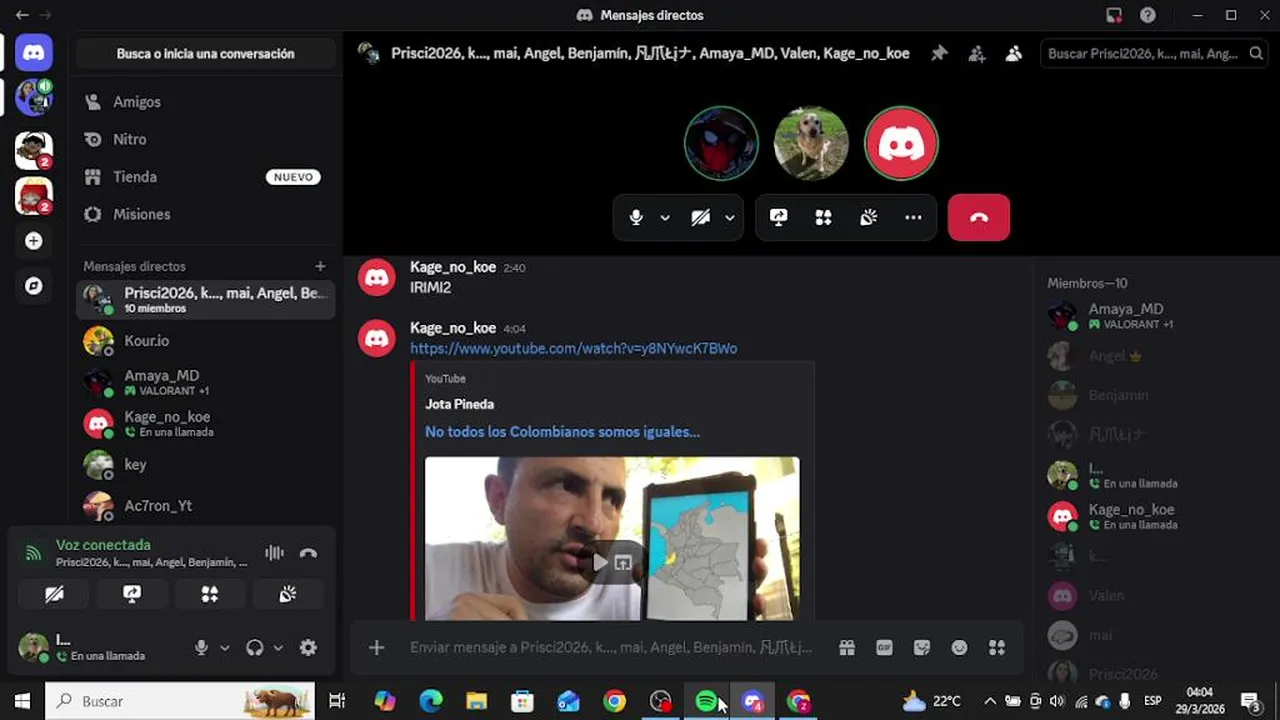
Task: Toggle the member list icon in header
Action: [x=1014, y=54]
